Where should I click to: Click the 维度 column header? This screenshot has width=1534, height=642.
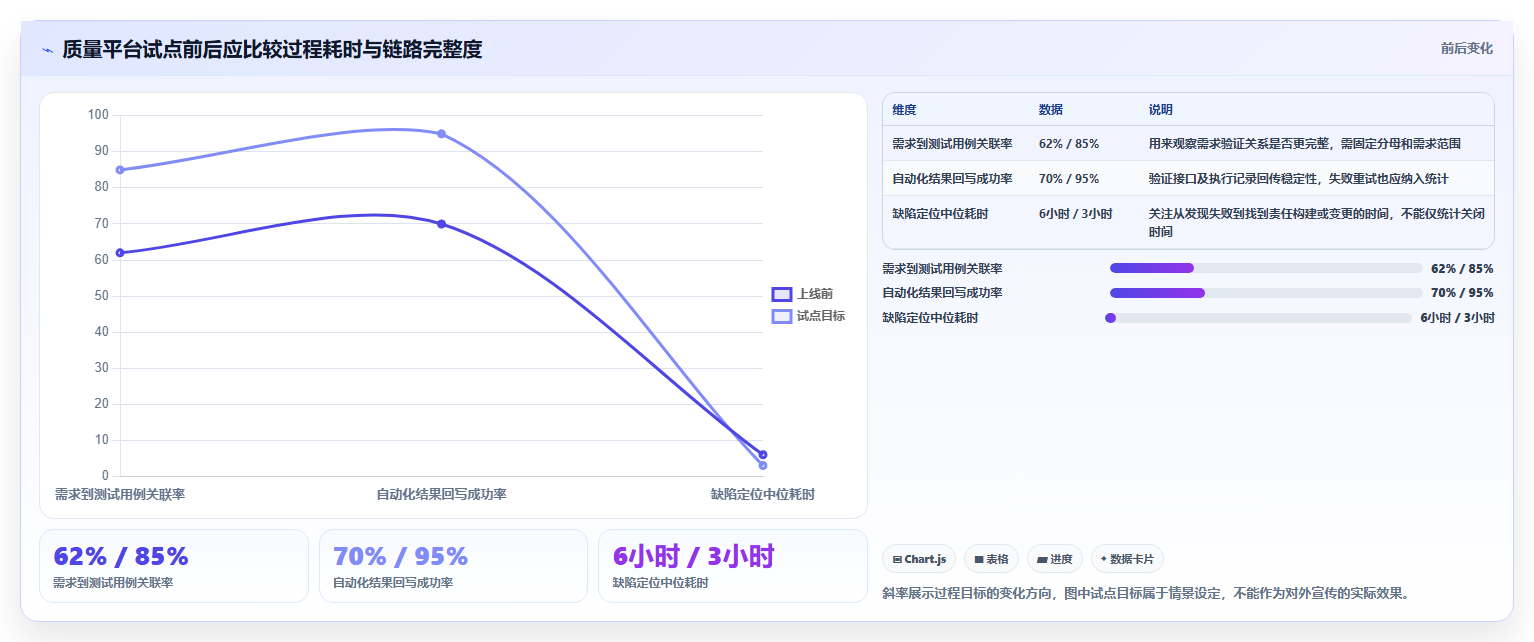(904, 110)
